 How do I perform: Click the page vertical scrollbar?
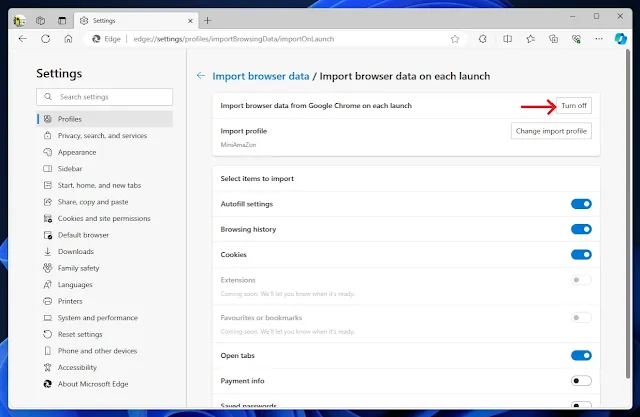(x=628, y=213)
